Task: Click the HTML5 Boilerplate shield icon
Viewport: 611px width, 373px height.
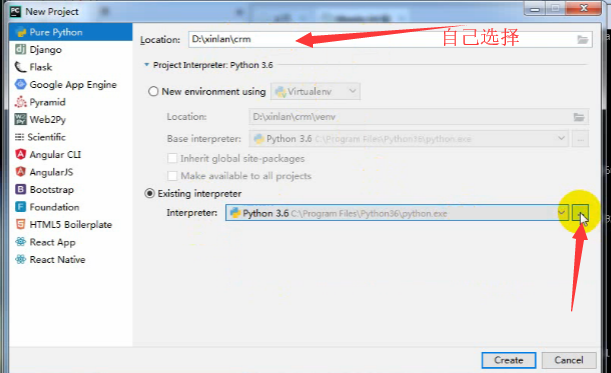Action: point(20,224)
